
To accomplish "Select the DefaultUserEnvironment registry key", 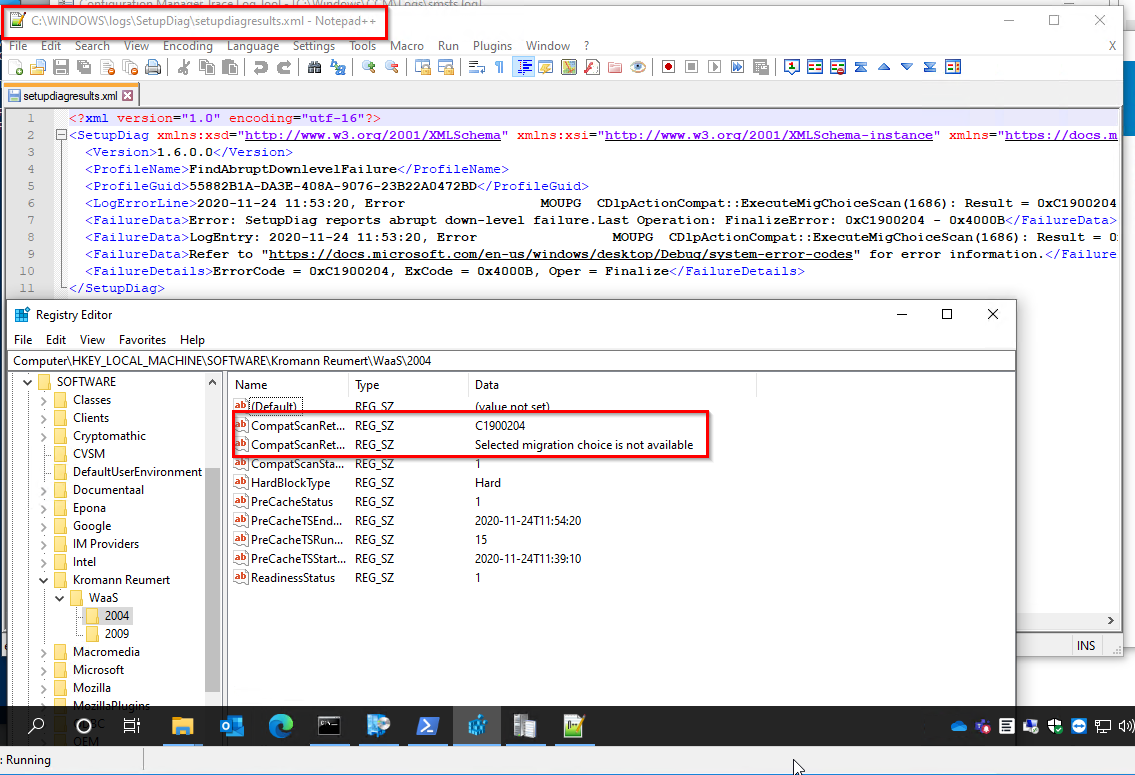I will (138, 472).
